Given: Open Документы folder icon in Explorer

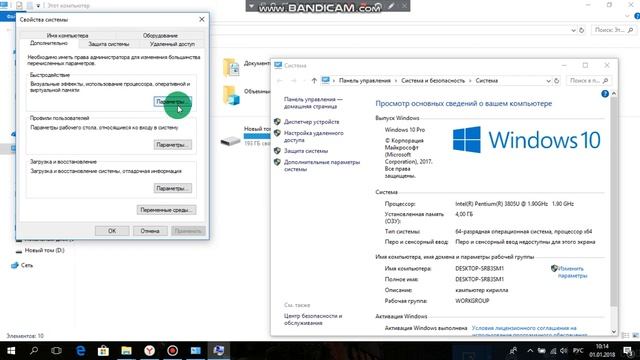Looking at the screenshot, I should pyautogui.click(x=231, y=68).
